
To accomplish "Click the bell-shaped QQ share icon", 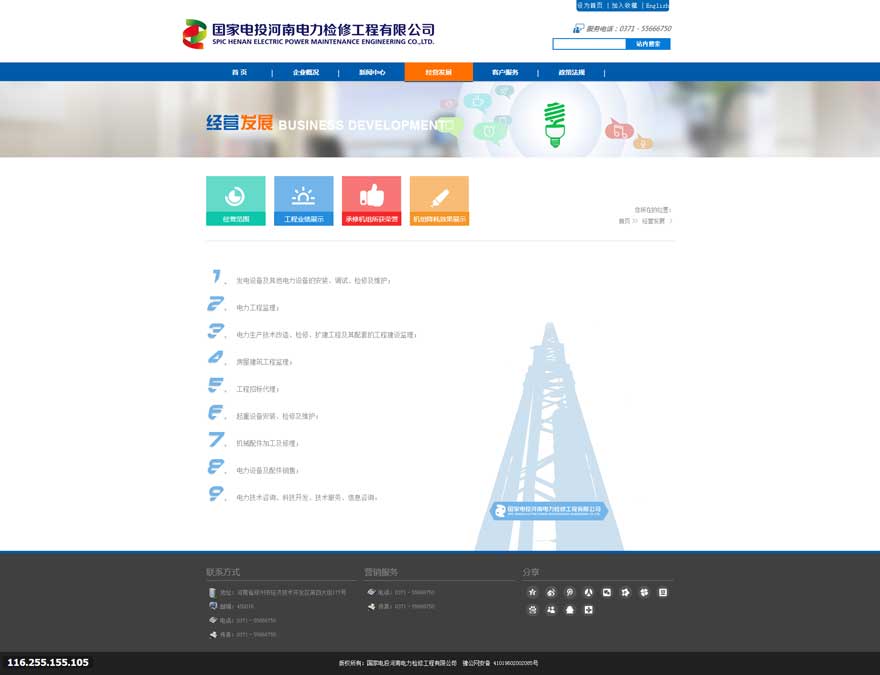I will 570,610.
